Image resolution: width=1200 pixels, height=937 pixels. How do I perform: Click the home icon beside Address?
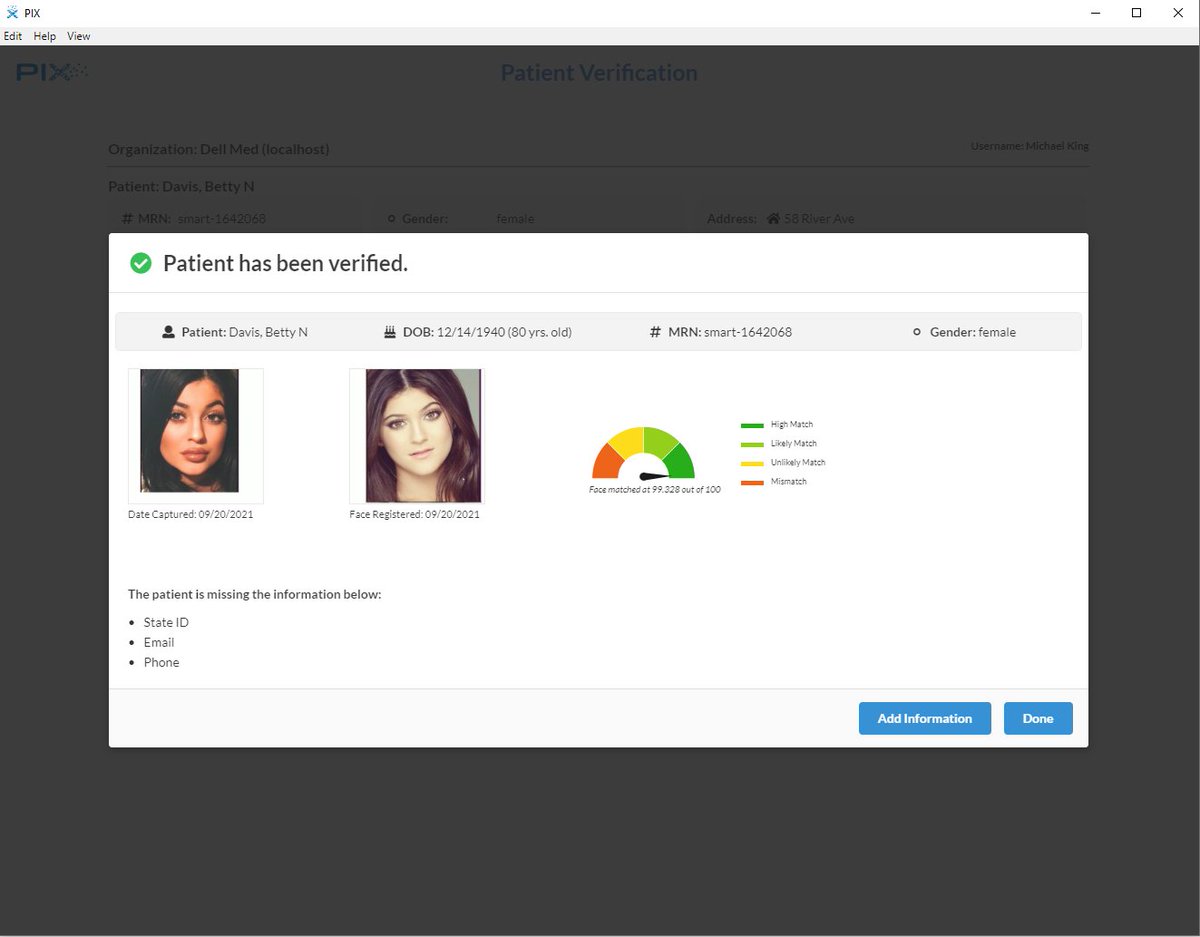(773, 218)
